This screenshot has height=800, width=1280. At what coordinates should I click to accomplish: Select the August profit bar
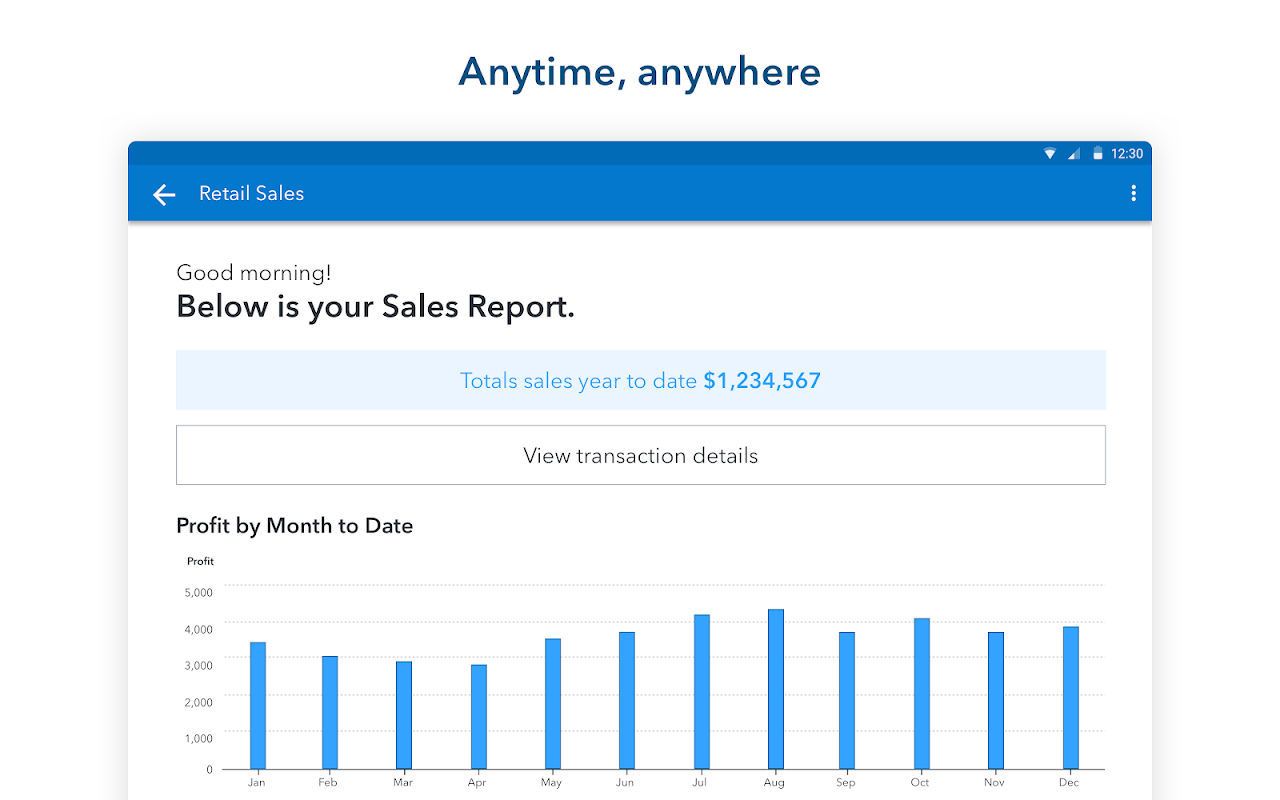pos(776,689)
